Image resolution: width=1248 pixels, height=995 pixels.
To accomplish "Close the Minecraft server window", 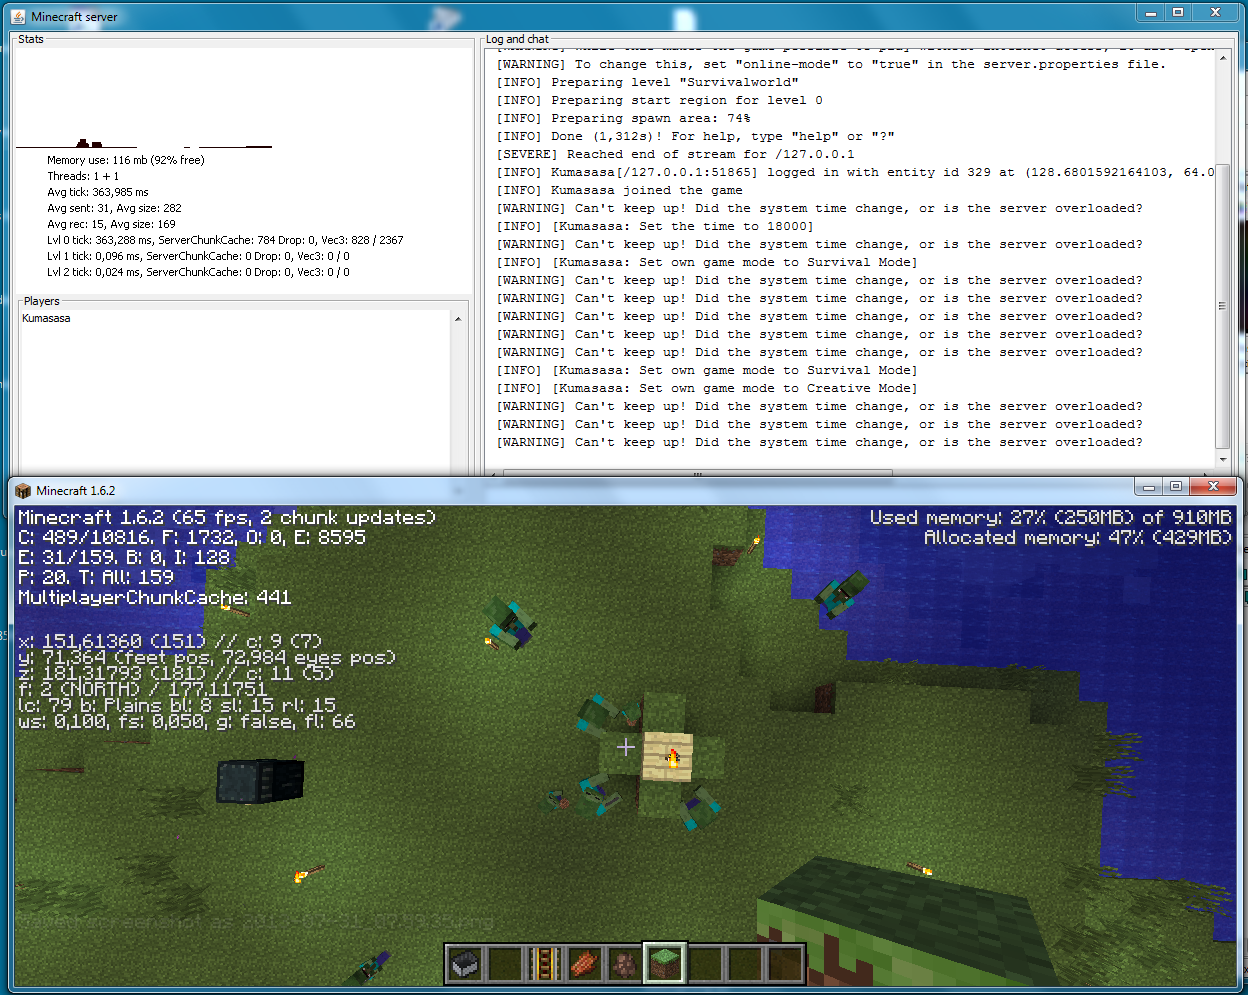I will pyautogui.click(x=1216, y=12).
